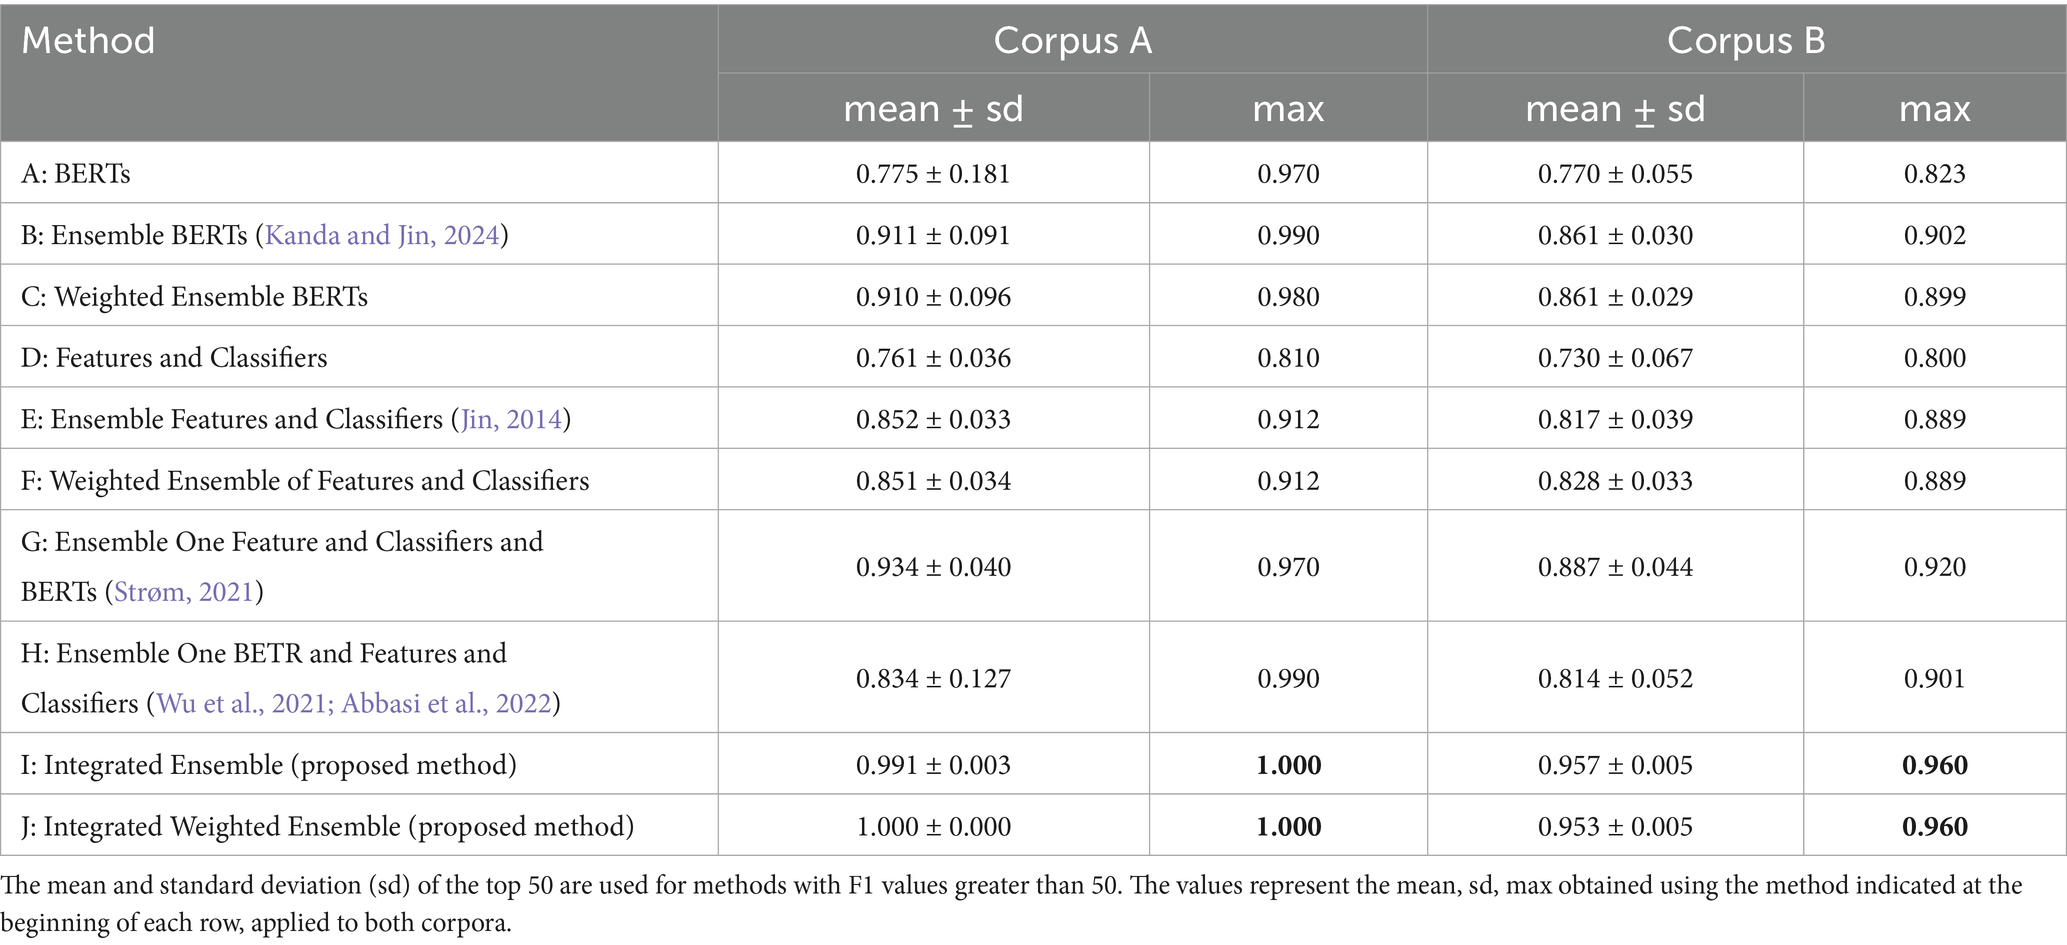Select the D: Features and Classifiers label
Image resolution: width=2067 pixels, height=945 pixels.
coord(174,358)
